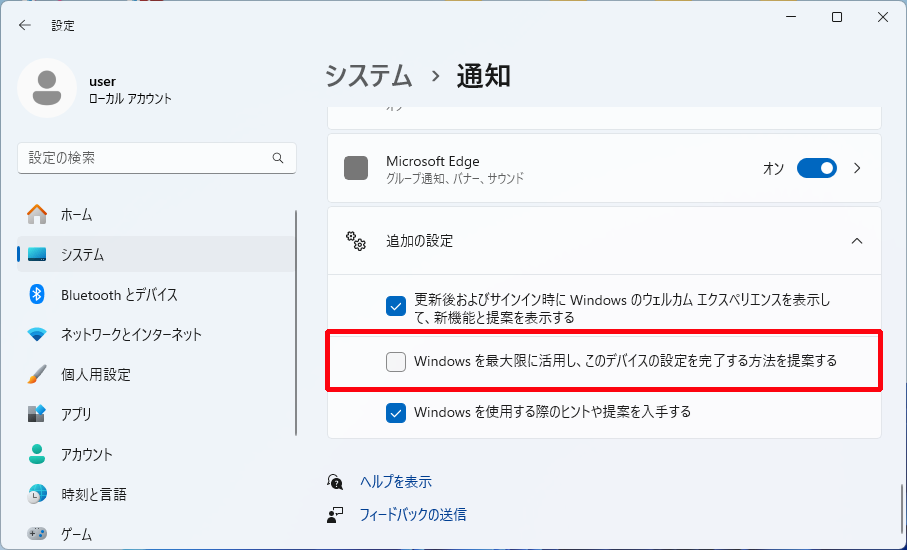Uncheck the Windows tips and suggestions checkbox
This screenshot has width=907, height=550.
(396, 412)
